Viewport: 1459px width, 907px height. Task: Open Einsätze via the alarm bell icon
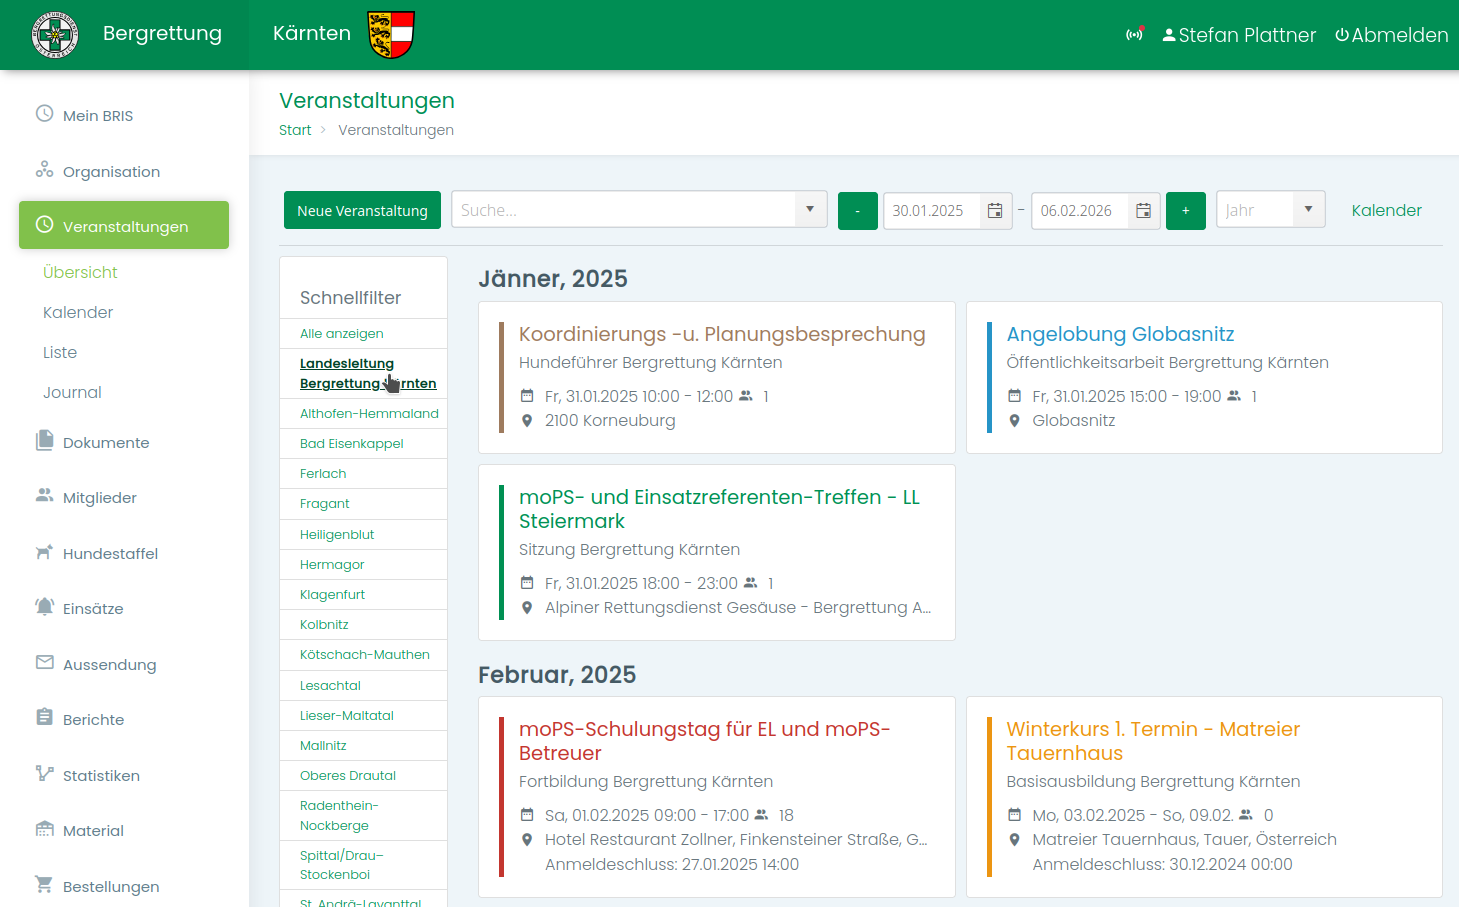pos(44,608)
